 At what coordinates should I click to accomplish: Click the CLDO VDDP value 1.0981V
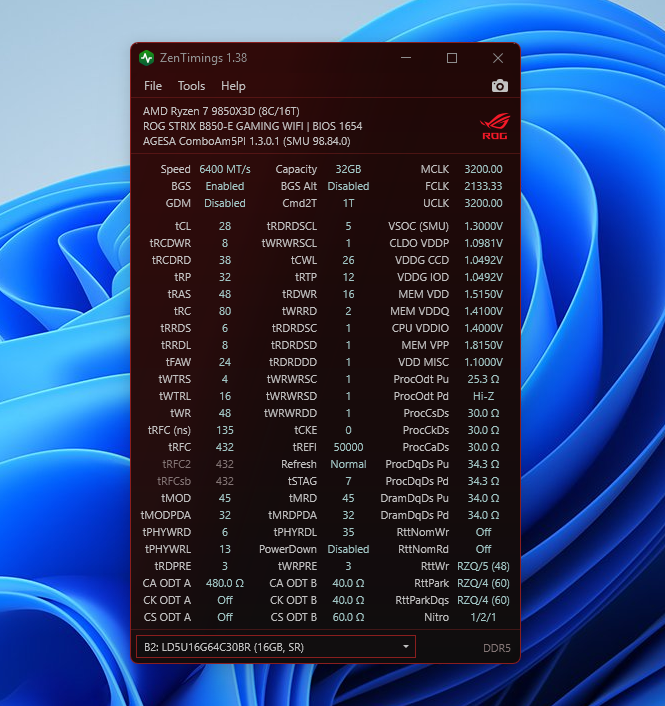coord(483,243)
